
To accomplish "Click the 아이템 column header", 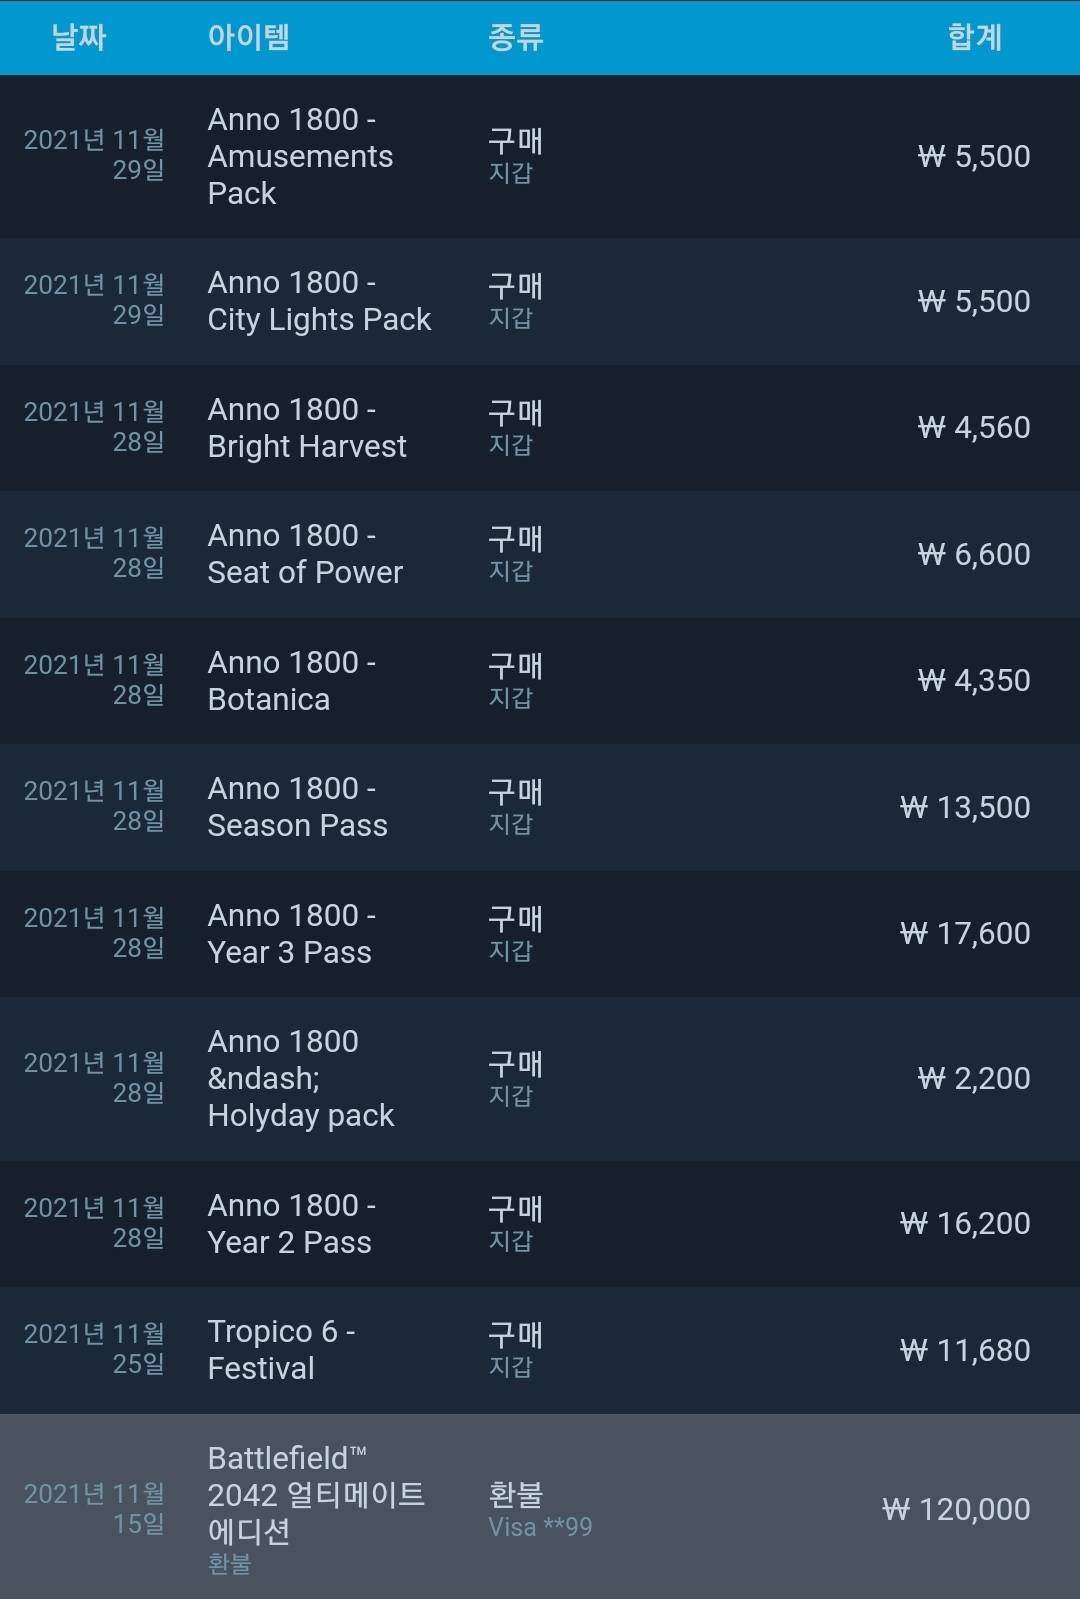I will tap(249, 38).
